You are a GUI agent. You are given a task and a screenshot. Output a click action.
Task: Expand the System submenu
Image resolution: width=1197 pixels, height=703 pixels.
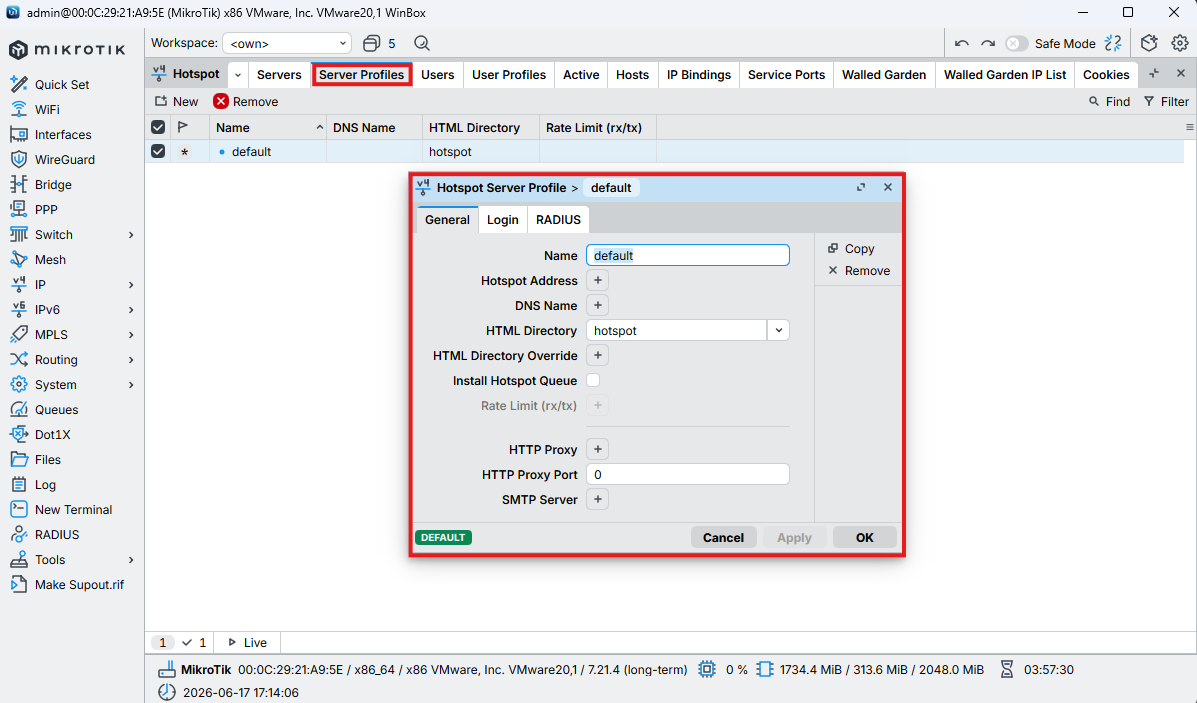[131, 385]
